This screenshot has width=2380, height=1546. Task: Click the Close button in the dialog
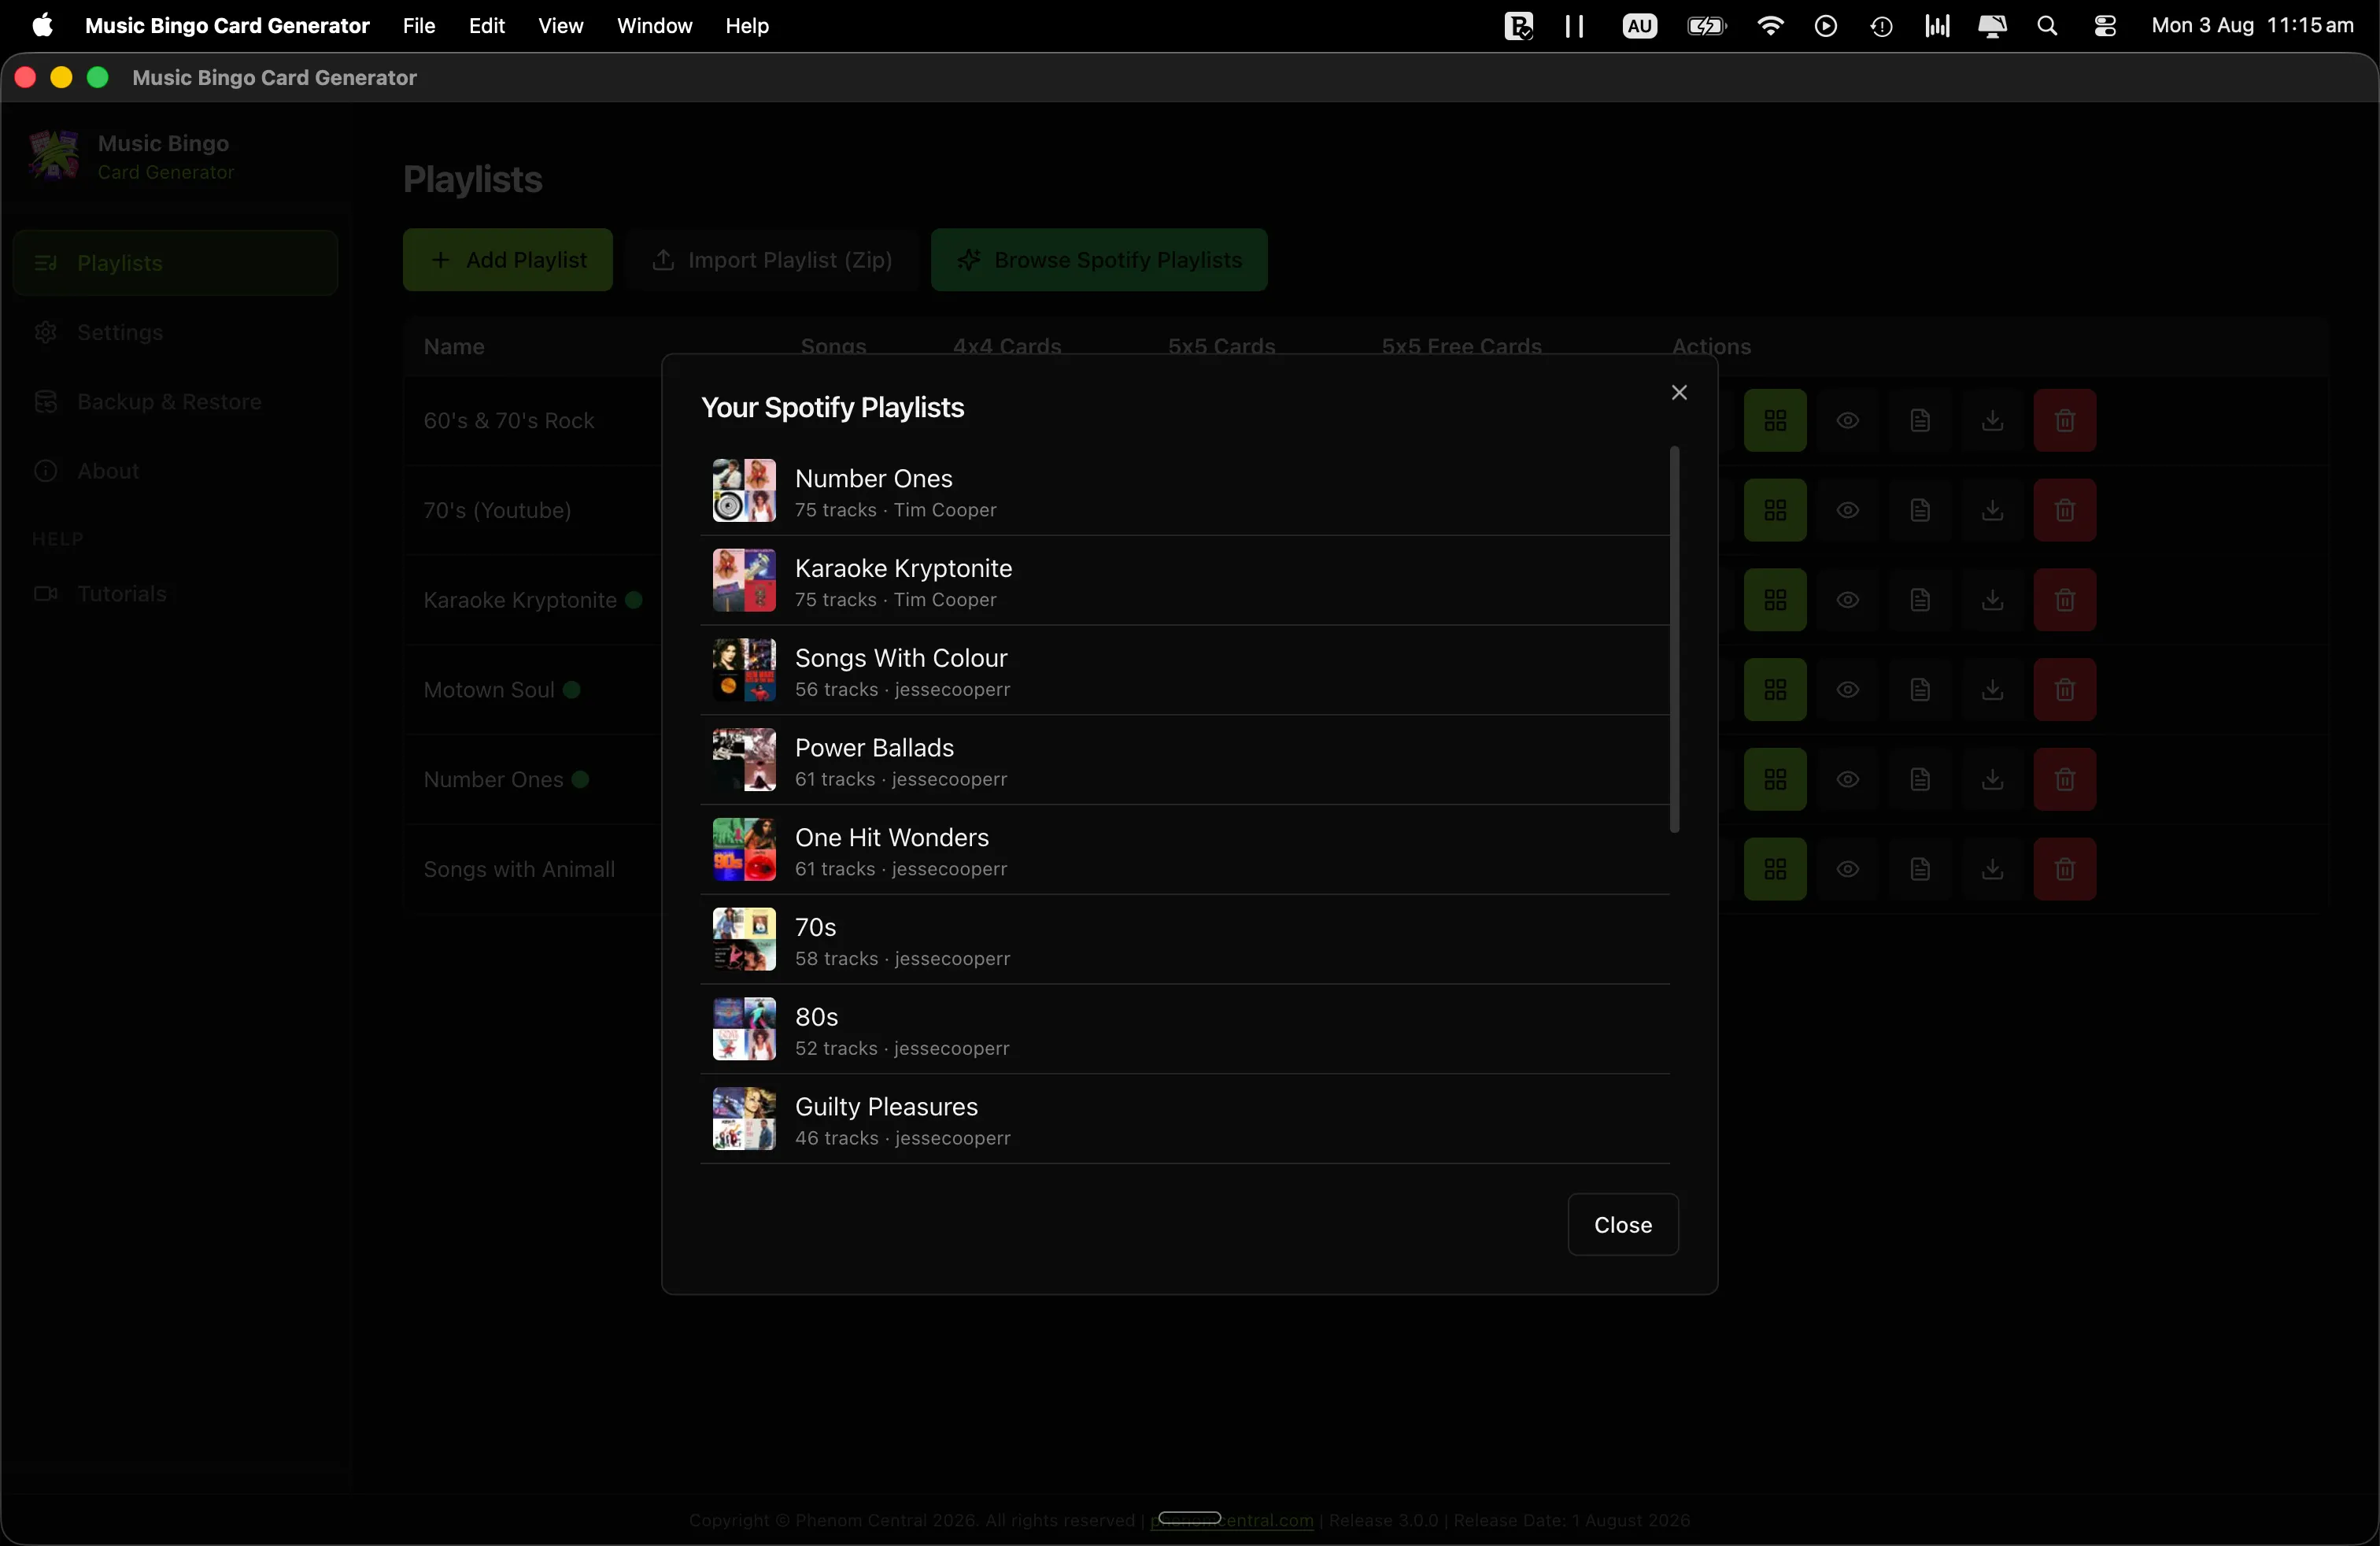coord(1622,1224)
